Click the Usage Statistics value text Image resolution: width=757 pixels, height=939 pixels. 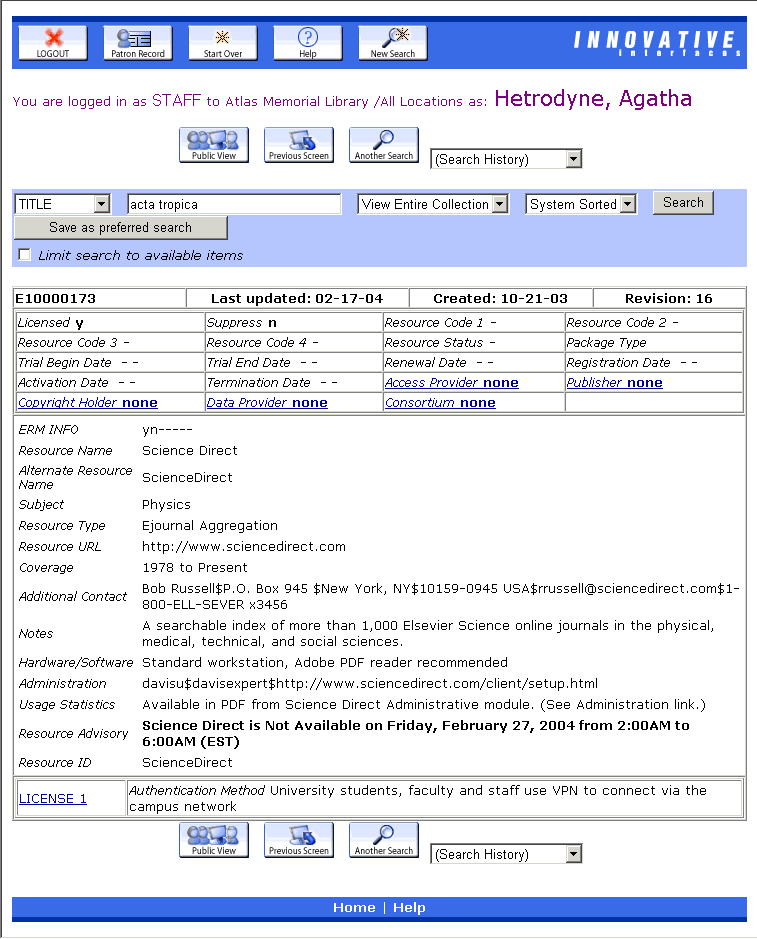click(423, 704)
